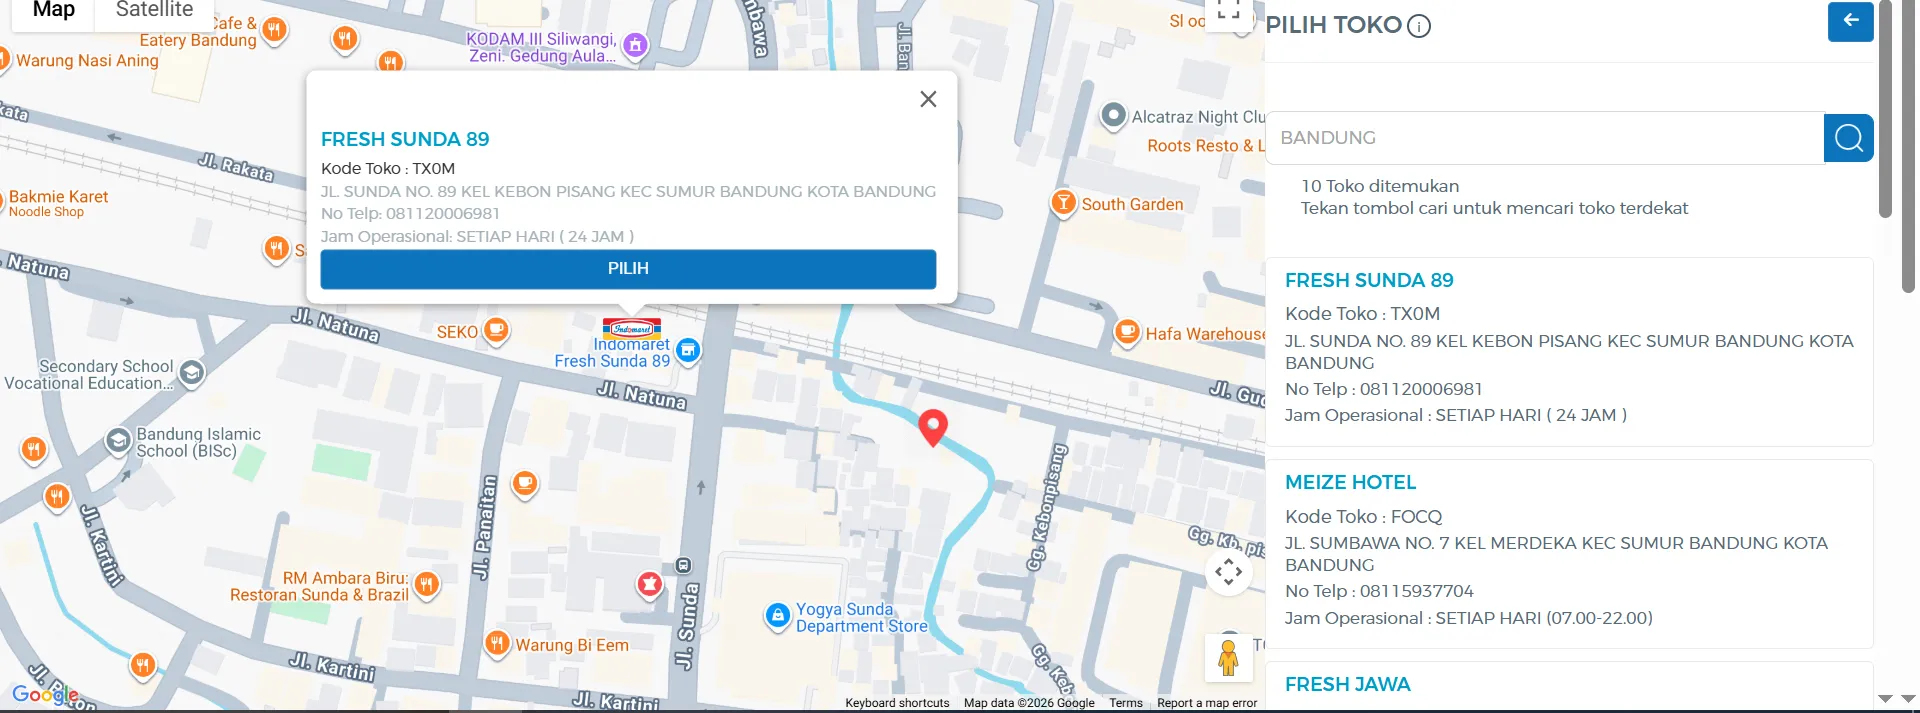
Task: Open the KODAM III Siliwangi marker
Action: coord(635,45)
